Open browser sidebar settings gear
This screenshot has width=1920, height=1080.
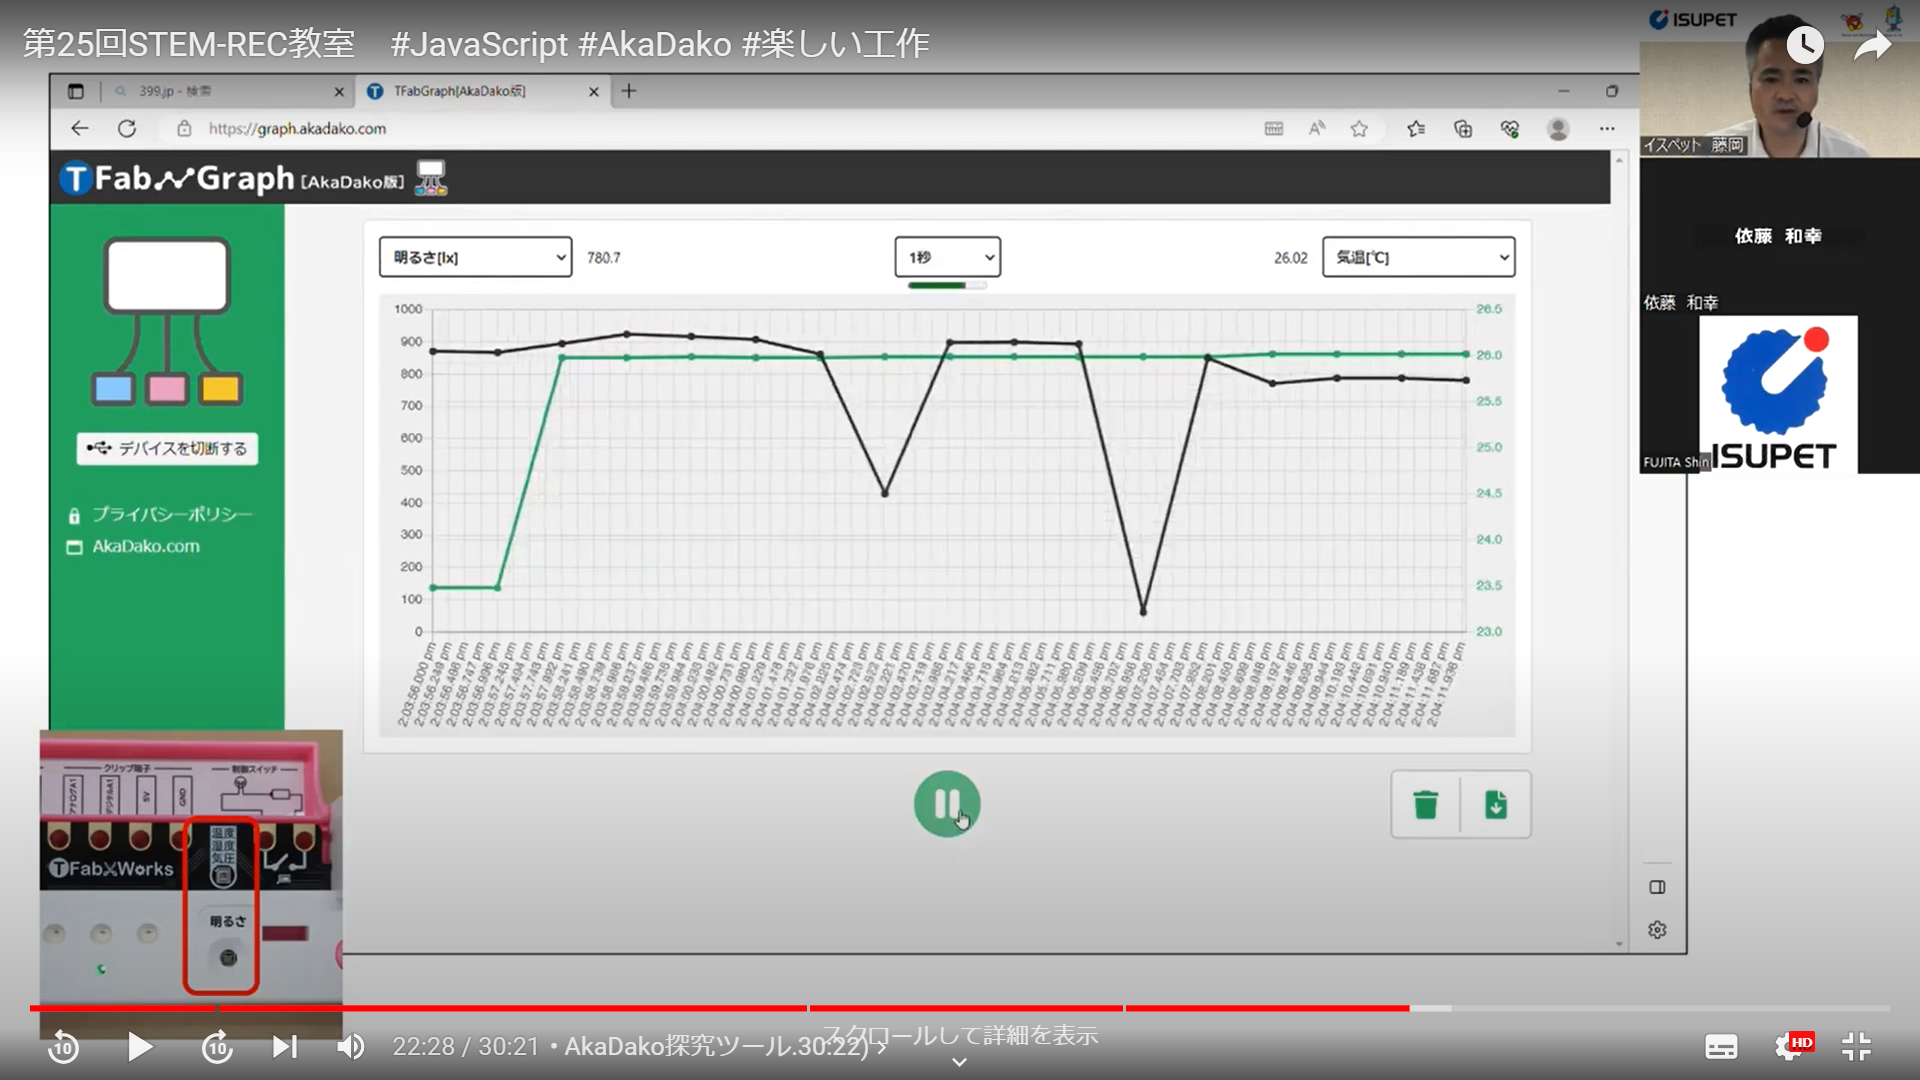(x=1657, y=930)
